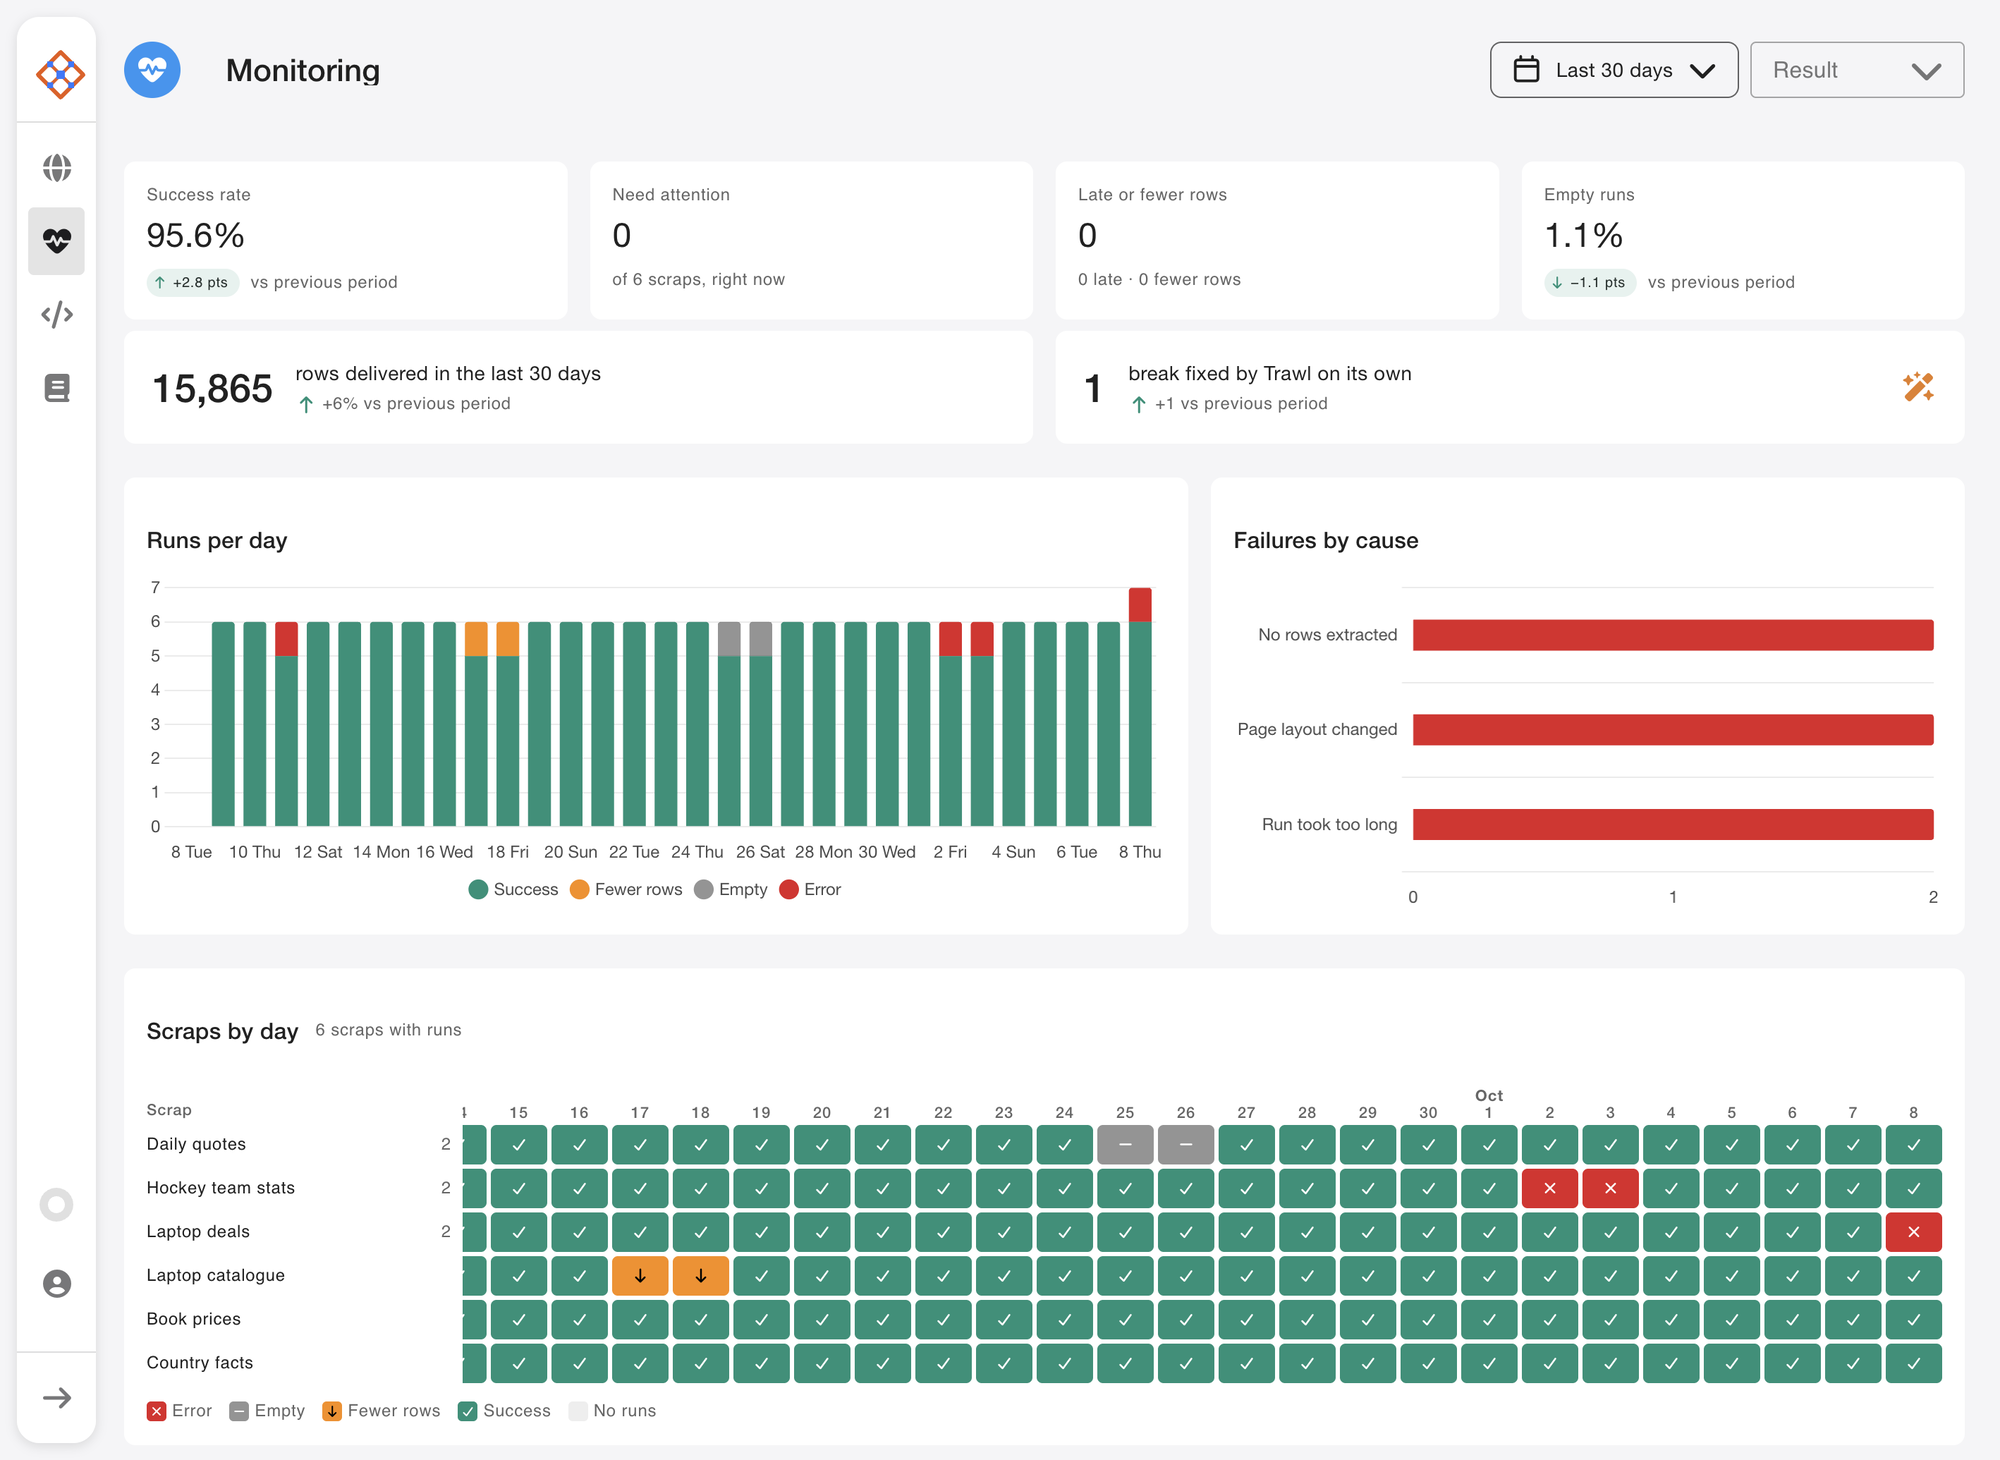
Task: Click Daily quotes empty cell on 26
Action: (x=1186, y=1145)
